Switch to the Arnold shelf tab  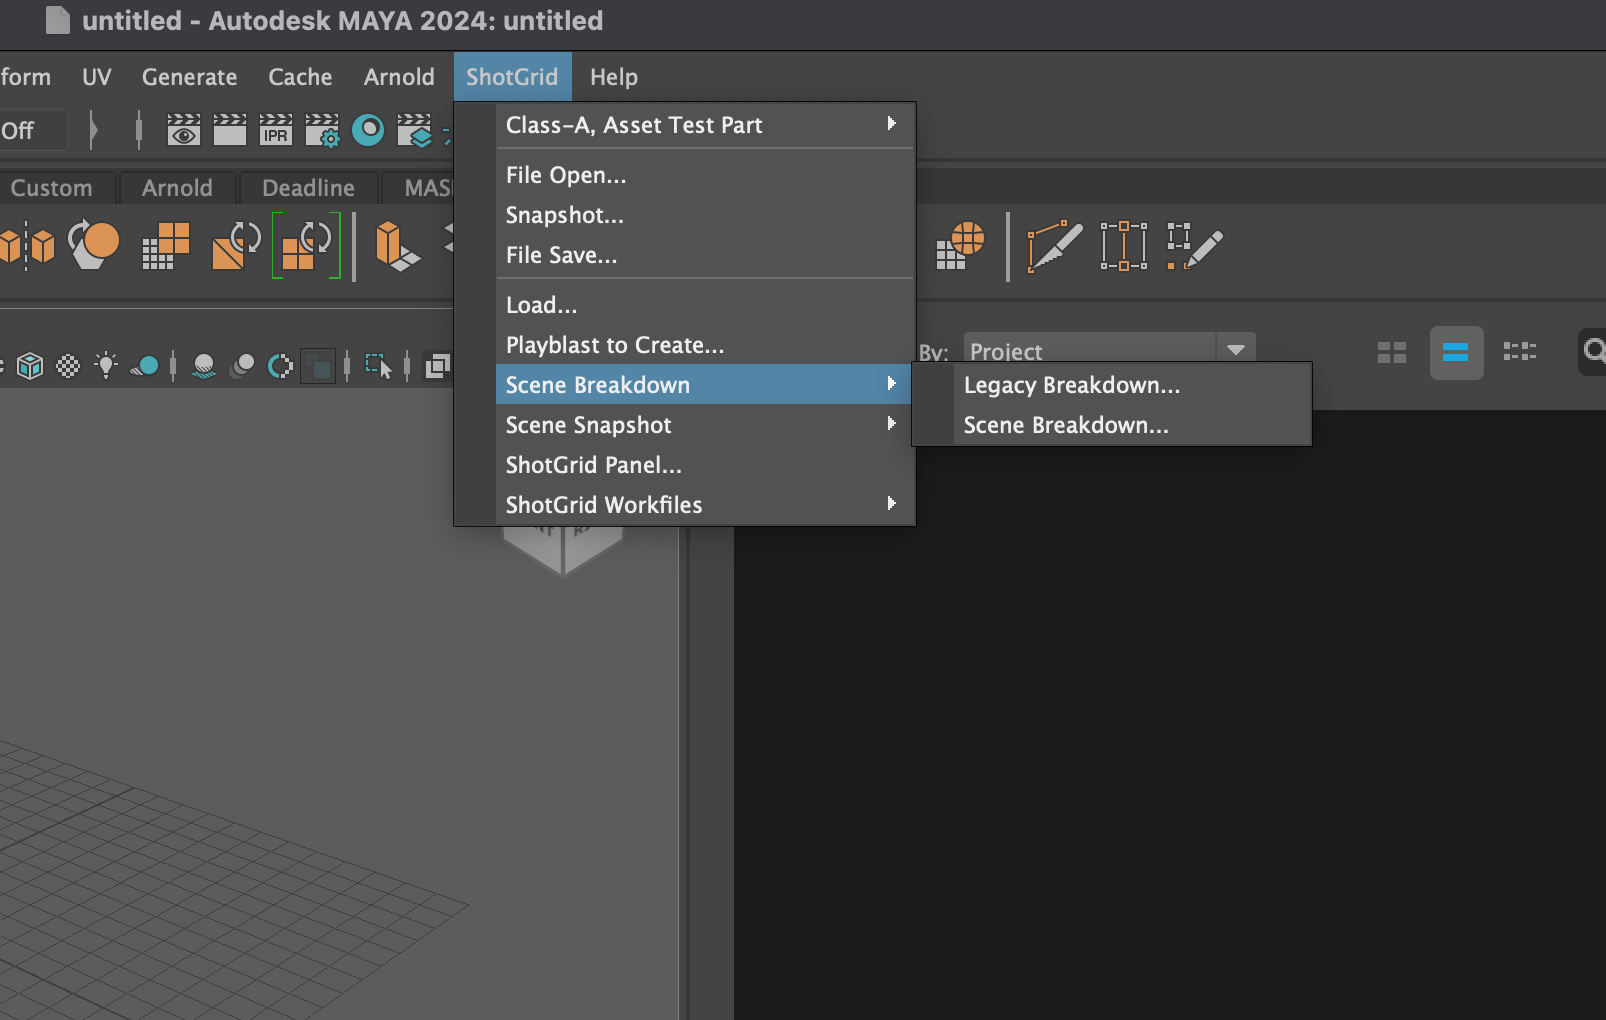coord(177,188)
